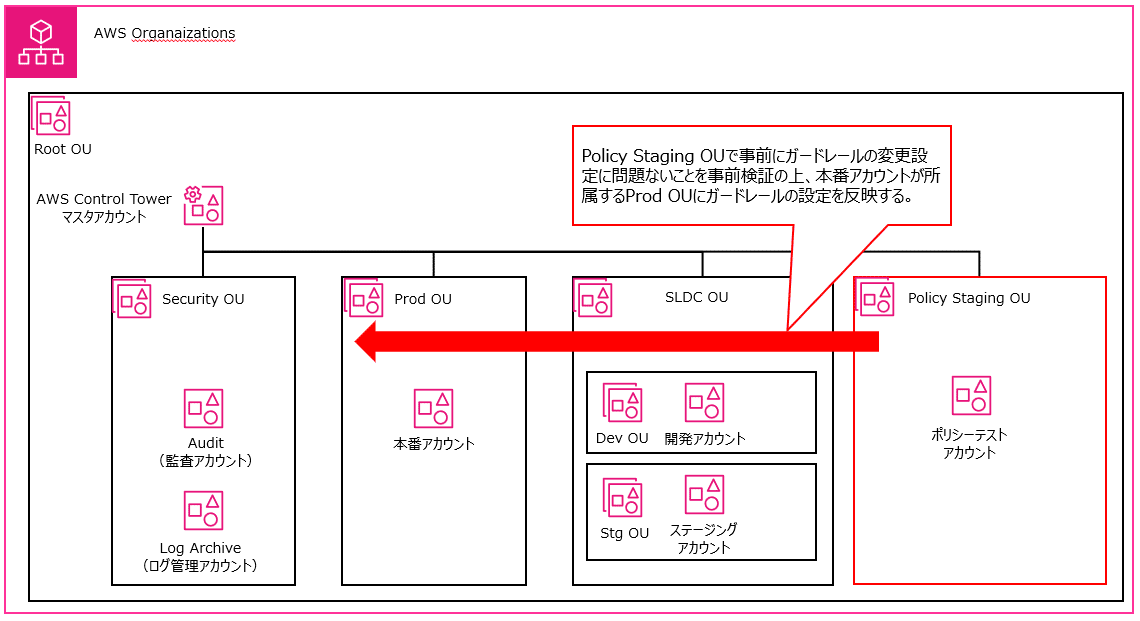Click the SLDC OU label
Viewport: 1140px width, 621px height.
[x=697, y=297]
